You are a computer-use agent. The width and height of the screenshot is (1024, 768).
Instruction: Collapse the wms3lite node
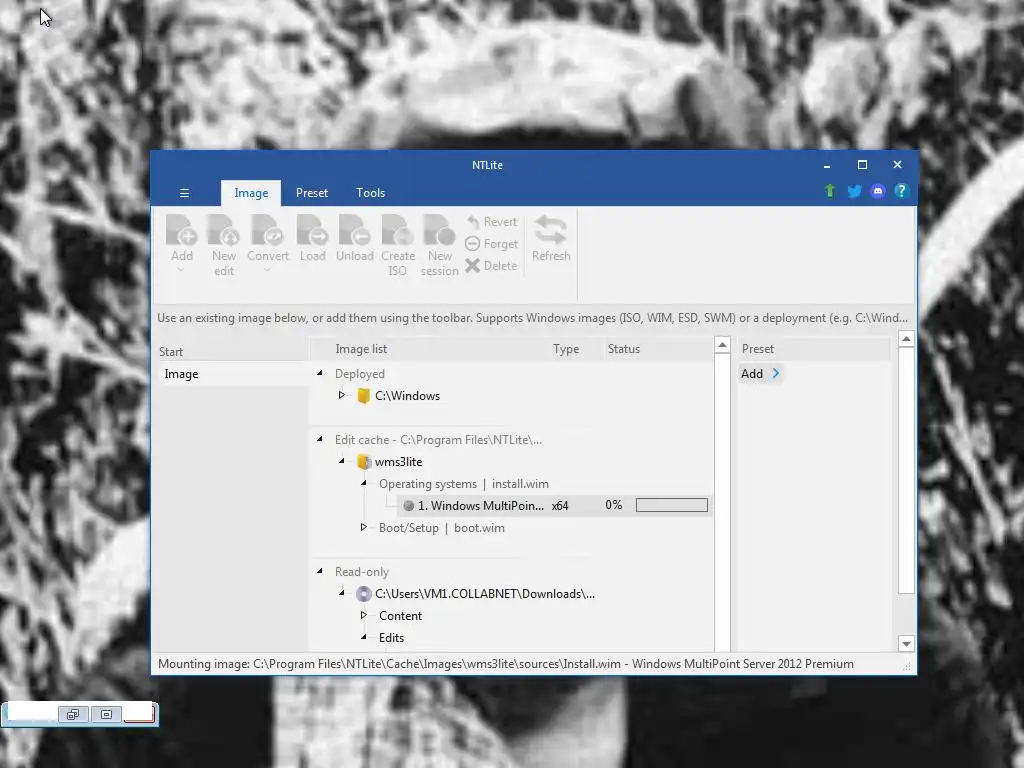click(342, 461)
